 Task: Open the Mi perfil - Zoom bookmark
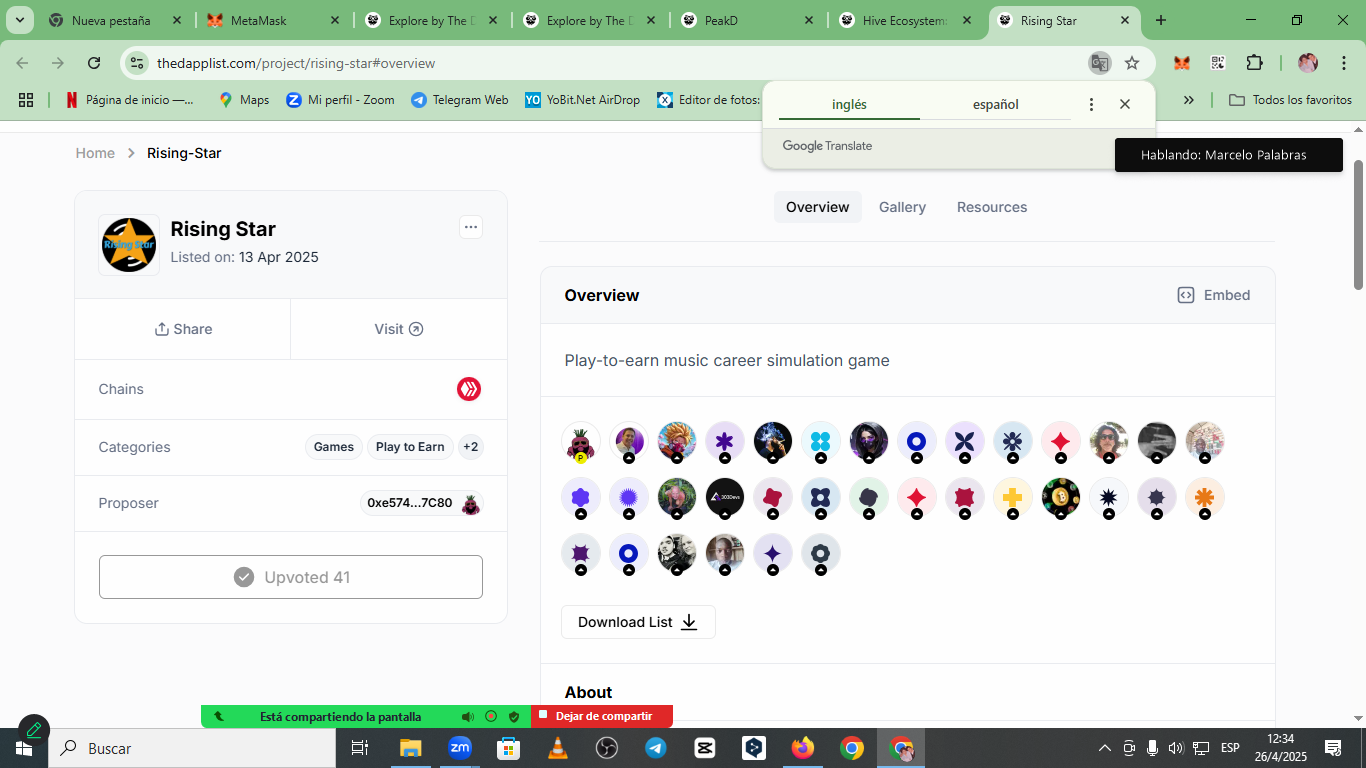tap(340, 100)
